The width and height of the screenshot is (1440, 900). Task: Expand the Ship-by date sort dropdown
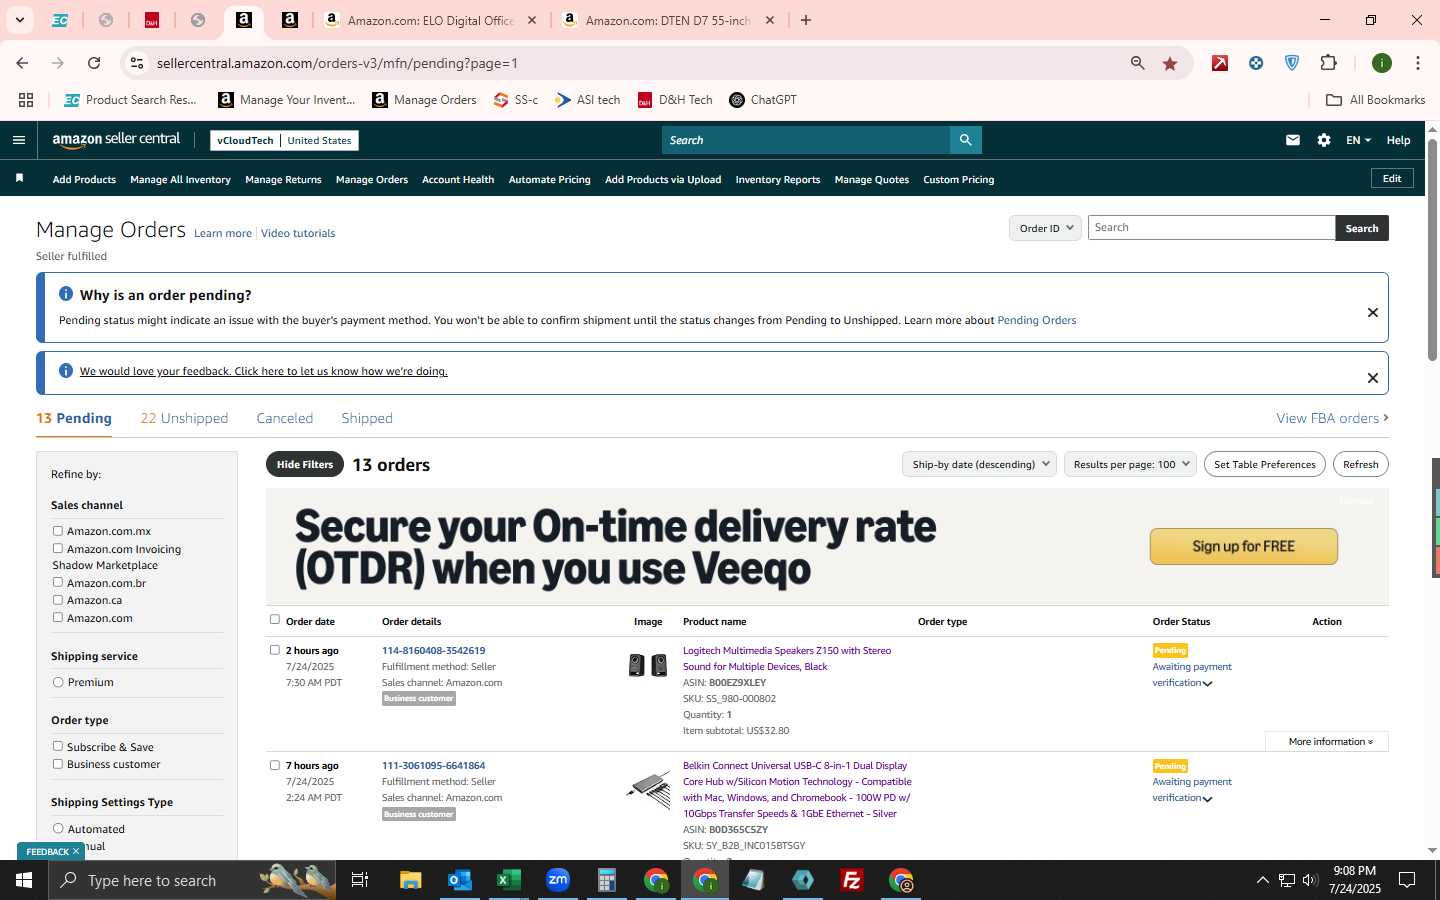tap(979, 464)
